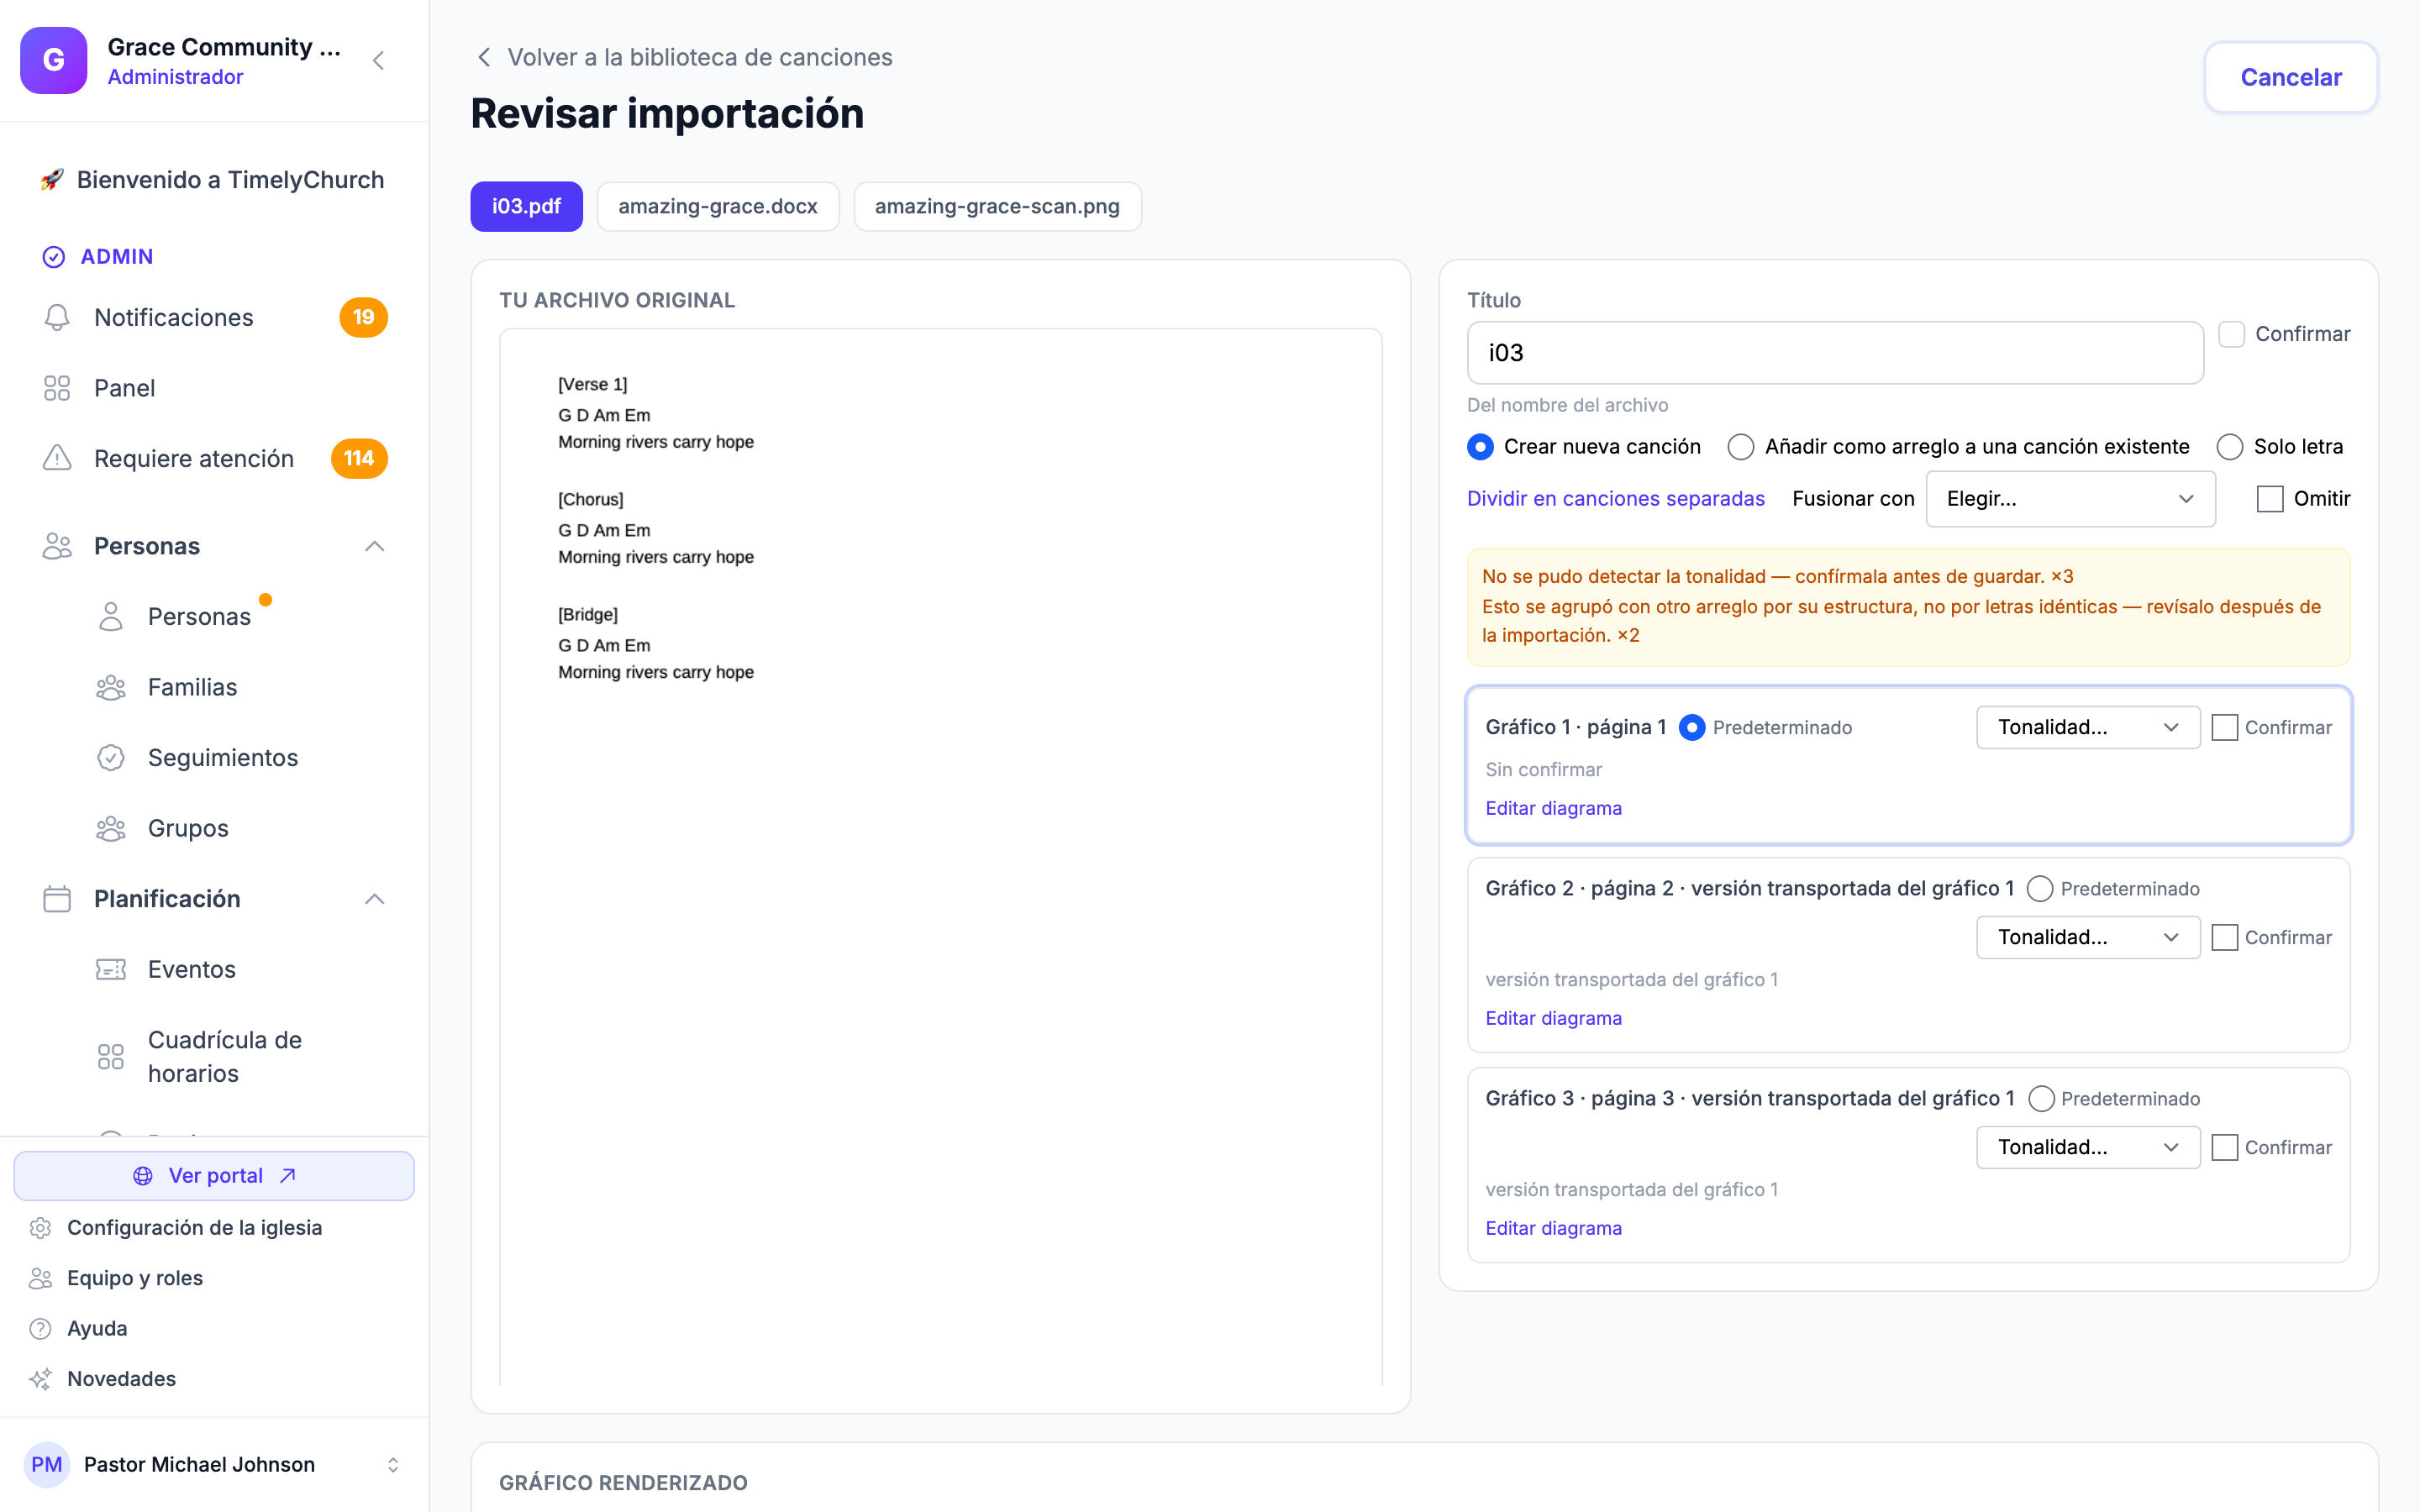Click the external arrow icon on Ver portal

pyautogui.click(x=288, y=1176)
